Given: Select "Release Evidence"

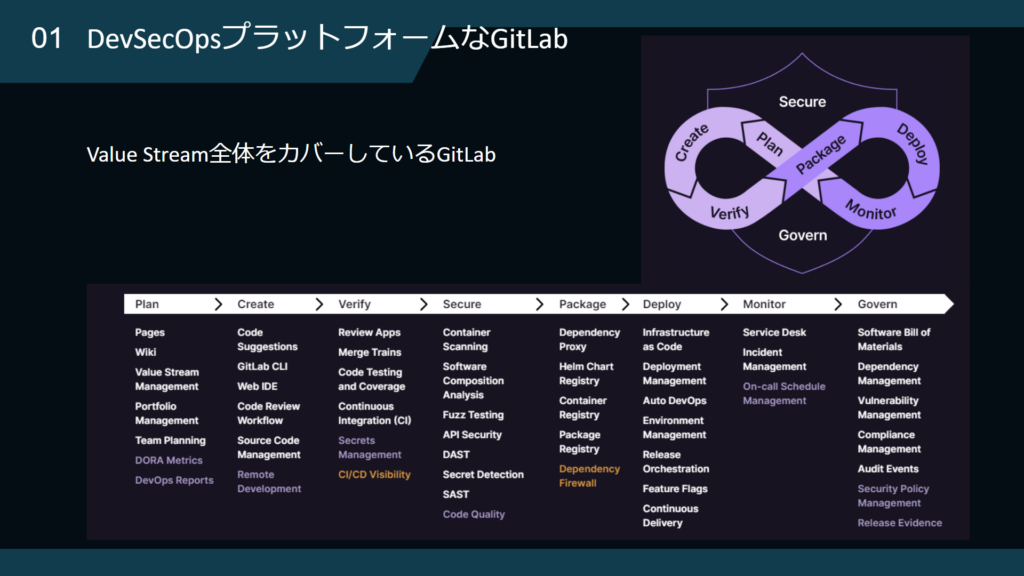Looking at the screenshot, I should [x=900, y=523].
